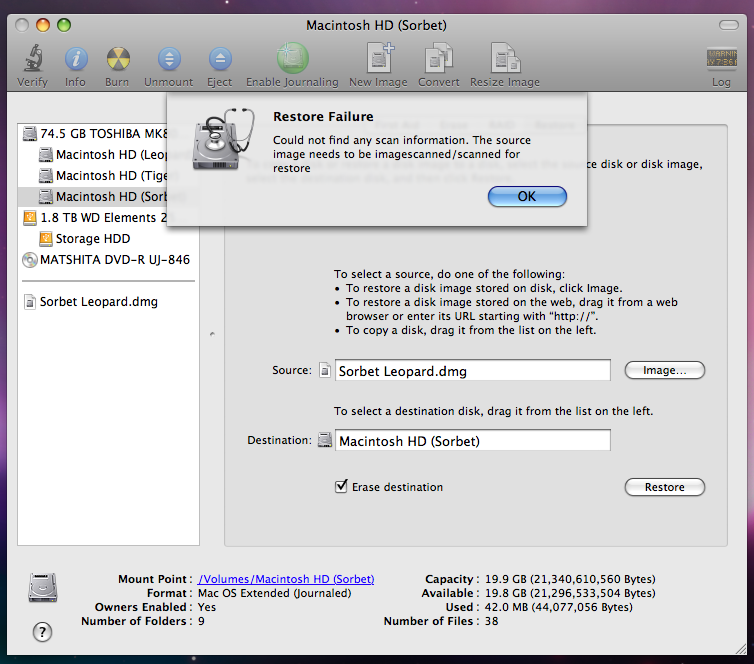
Task: Click the toolbar toggle pill button
Action: 729,25
